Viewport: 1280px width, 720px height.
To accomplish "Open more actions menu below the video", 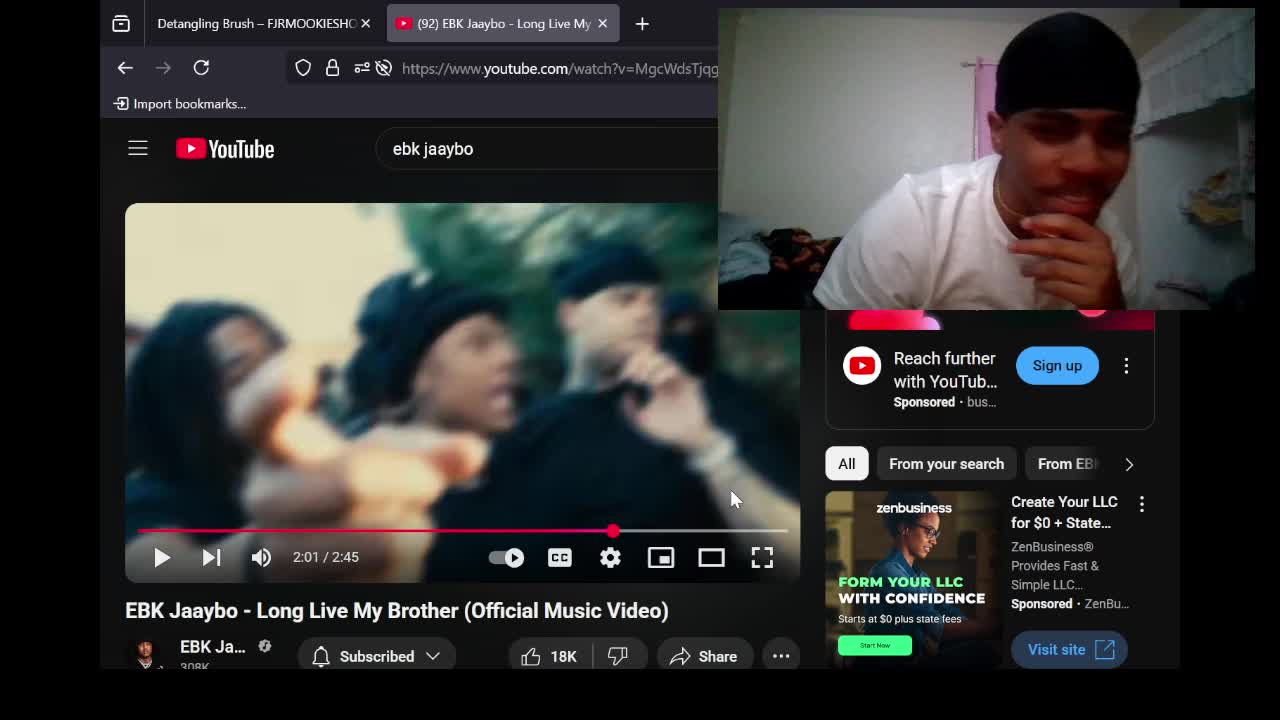I will coord(781,656).
